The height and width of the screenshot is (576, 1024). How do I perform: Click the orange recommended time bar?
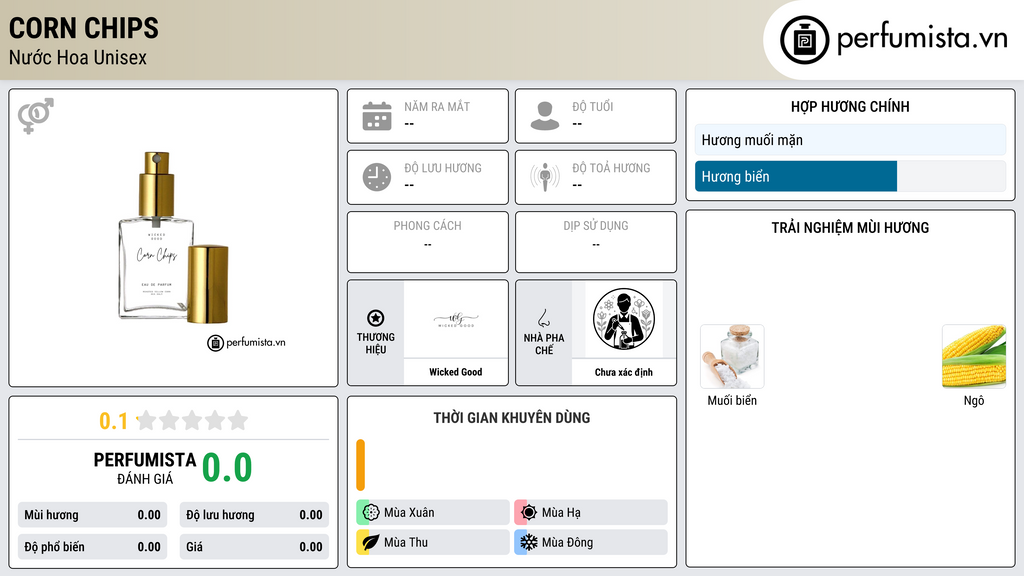coord(360,464)
